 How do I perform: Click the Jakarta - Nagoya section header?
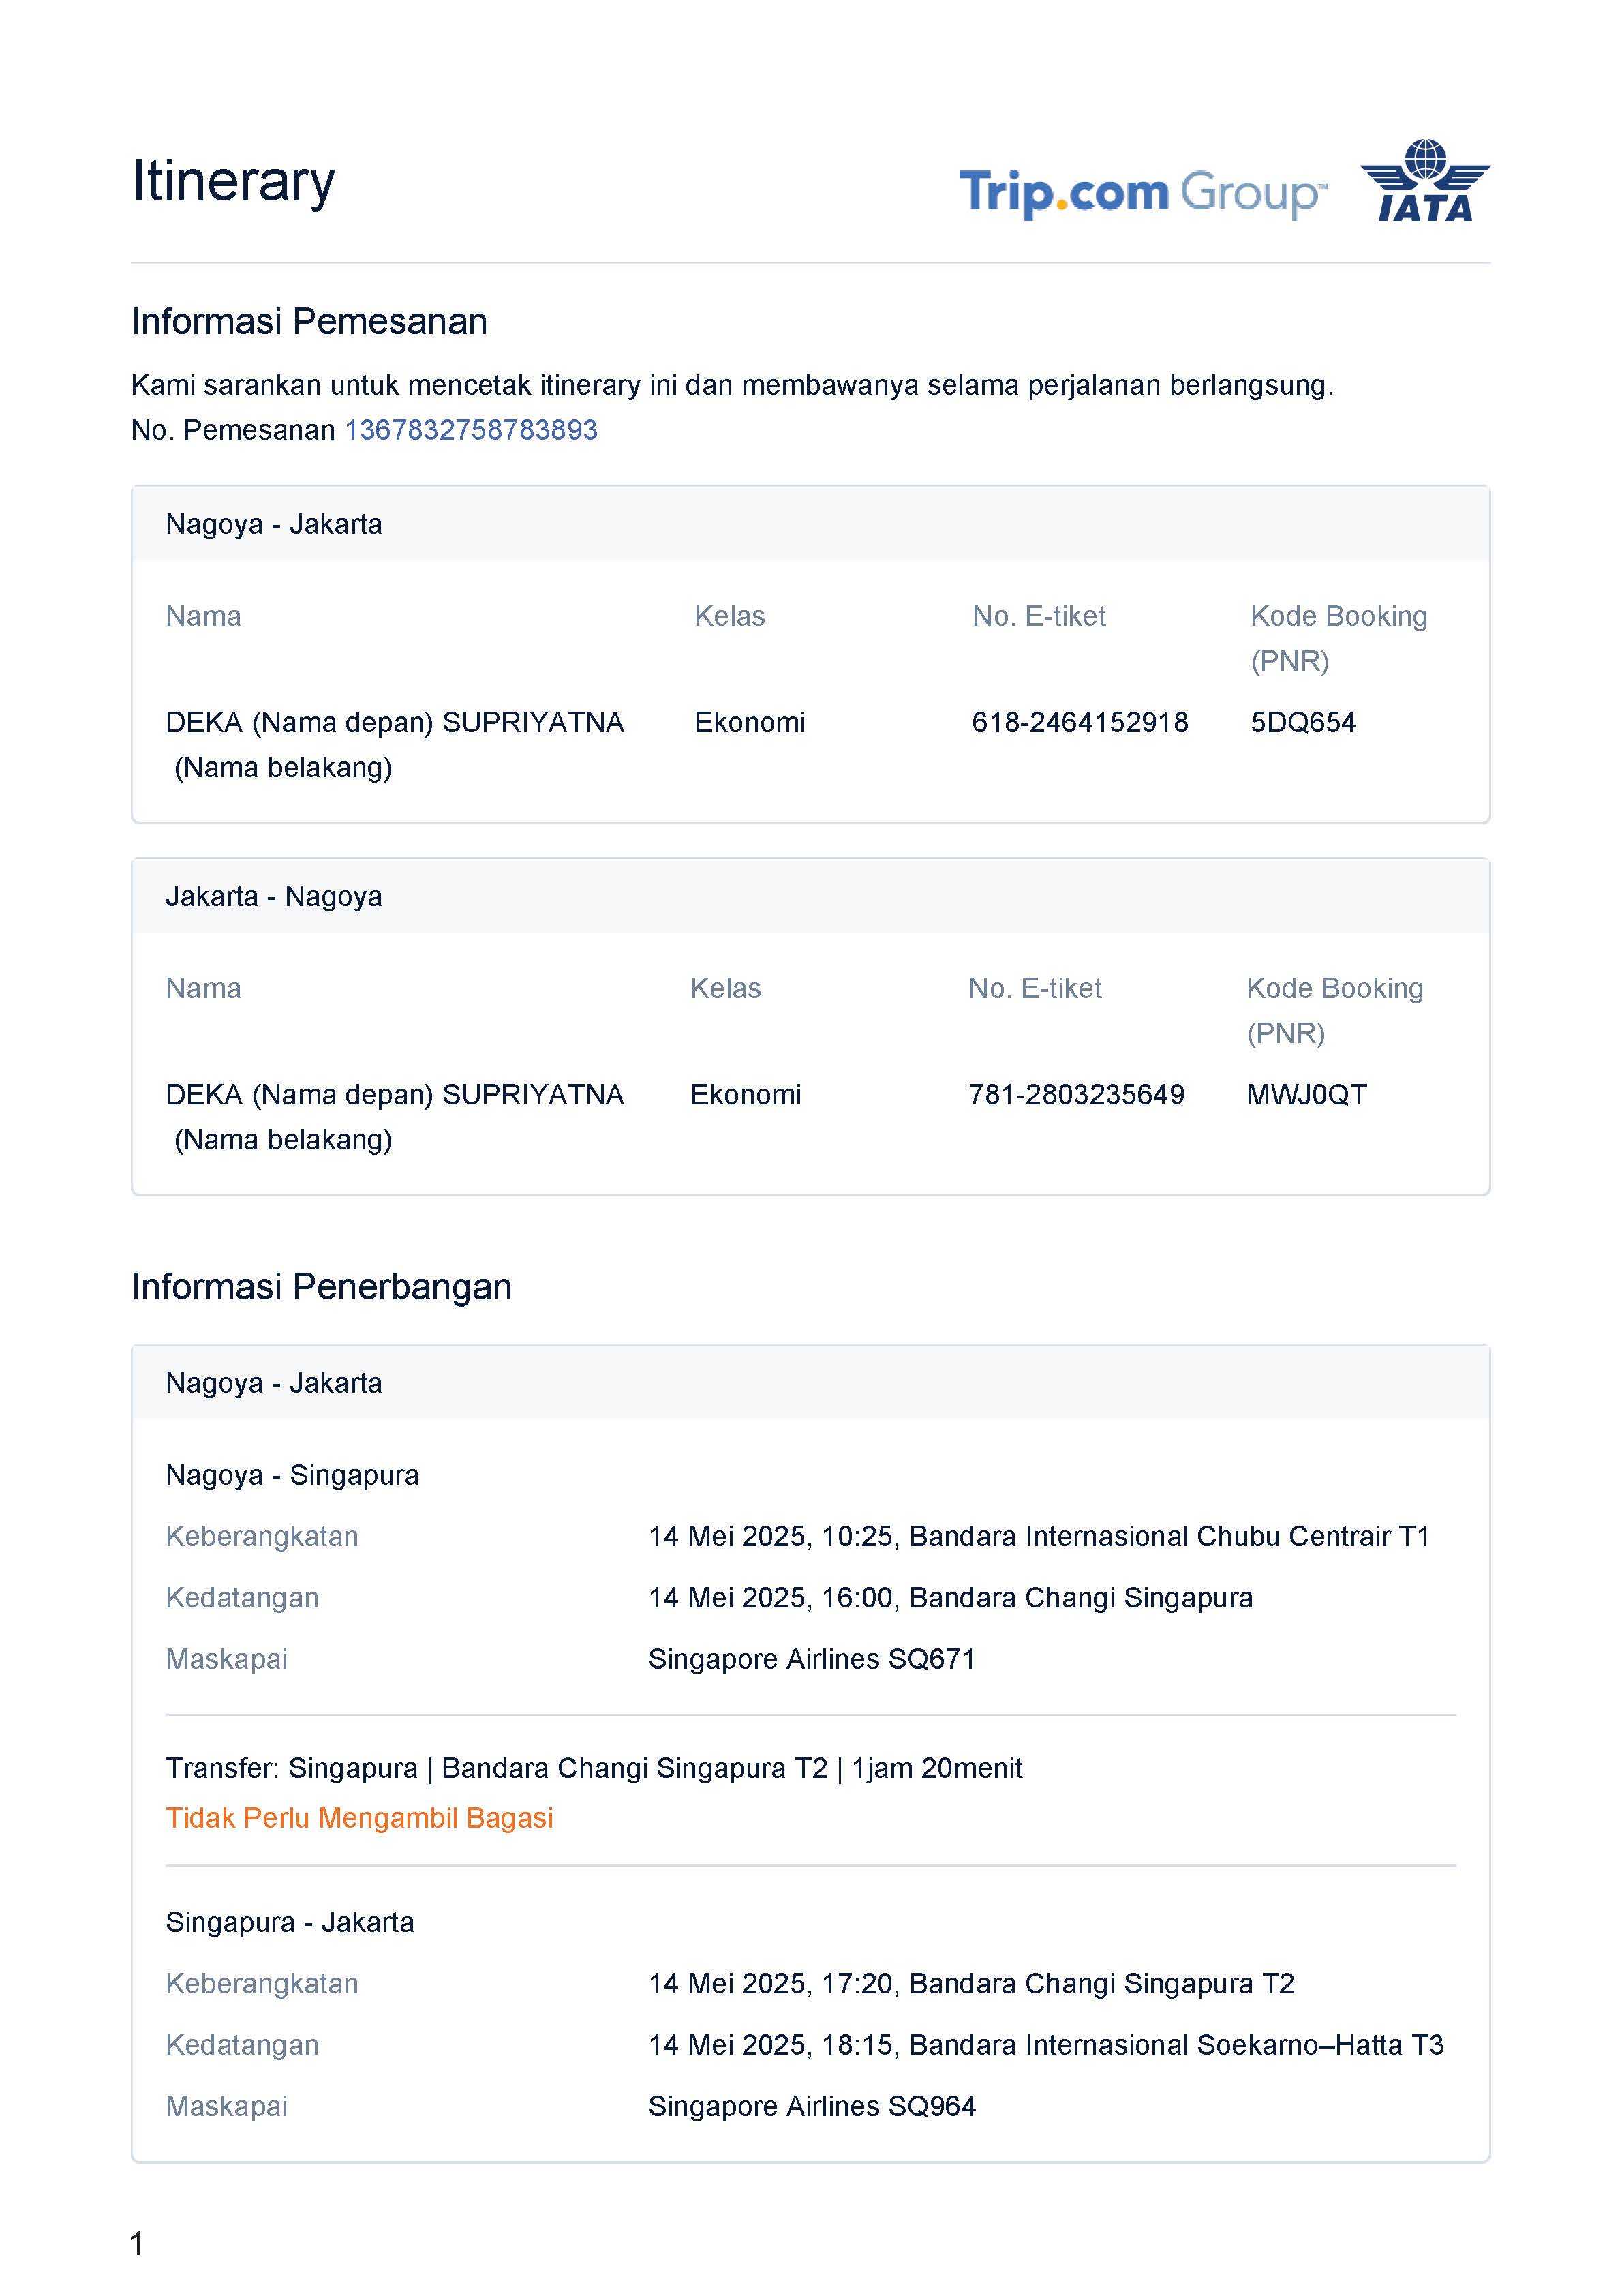274,896
